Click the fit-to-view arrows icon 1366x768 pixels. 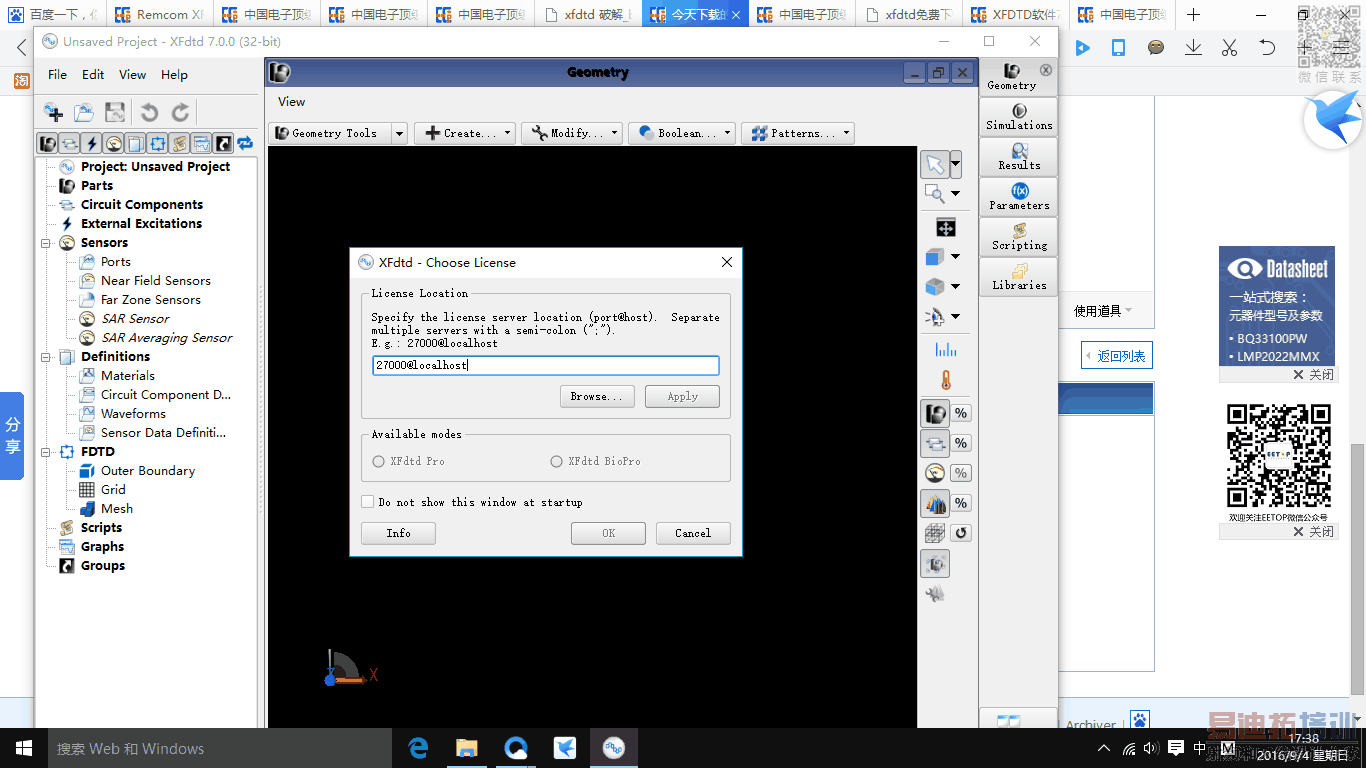coord(946,227)
